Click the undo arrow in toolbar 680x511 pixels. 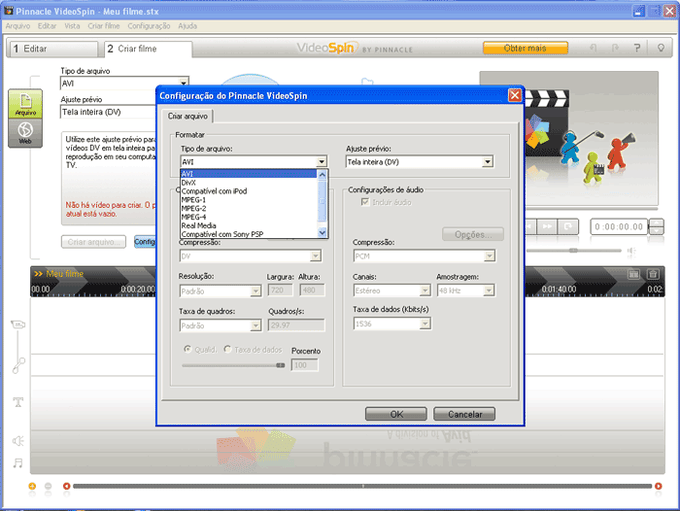point(594,48)
